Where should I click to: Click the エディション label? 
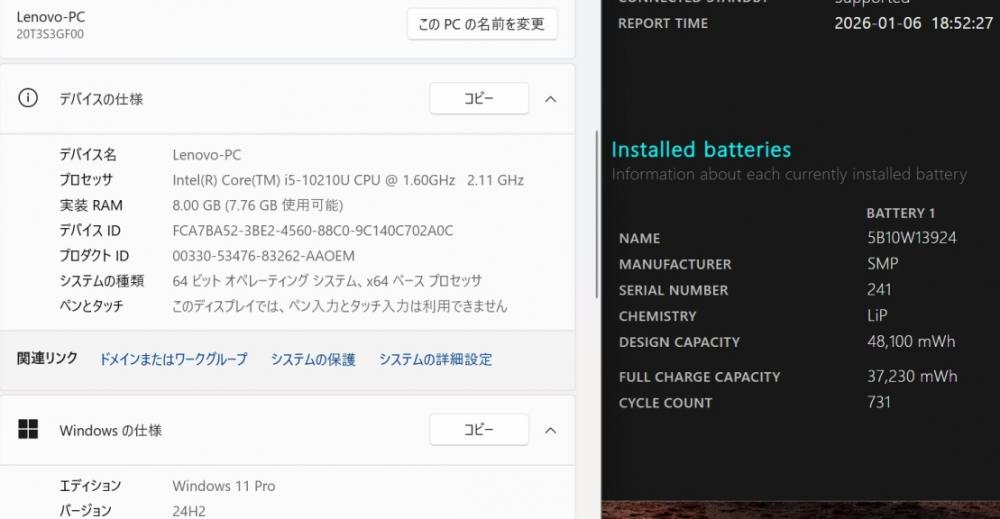[x=90, y=486]
